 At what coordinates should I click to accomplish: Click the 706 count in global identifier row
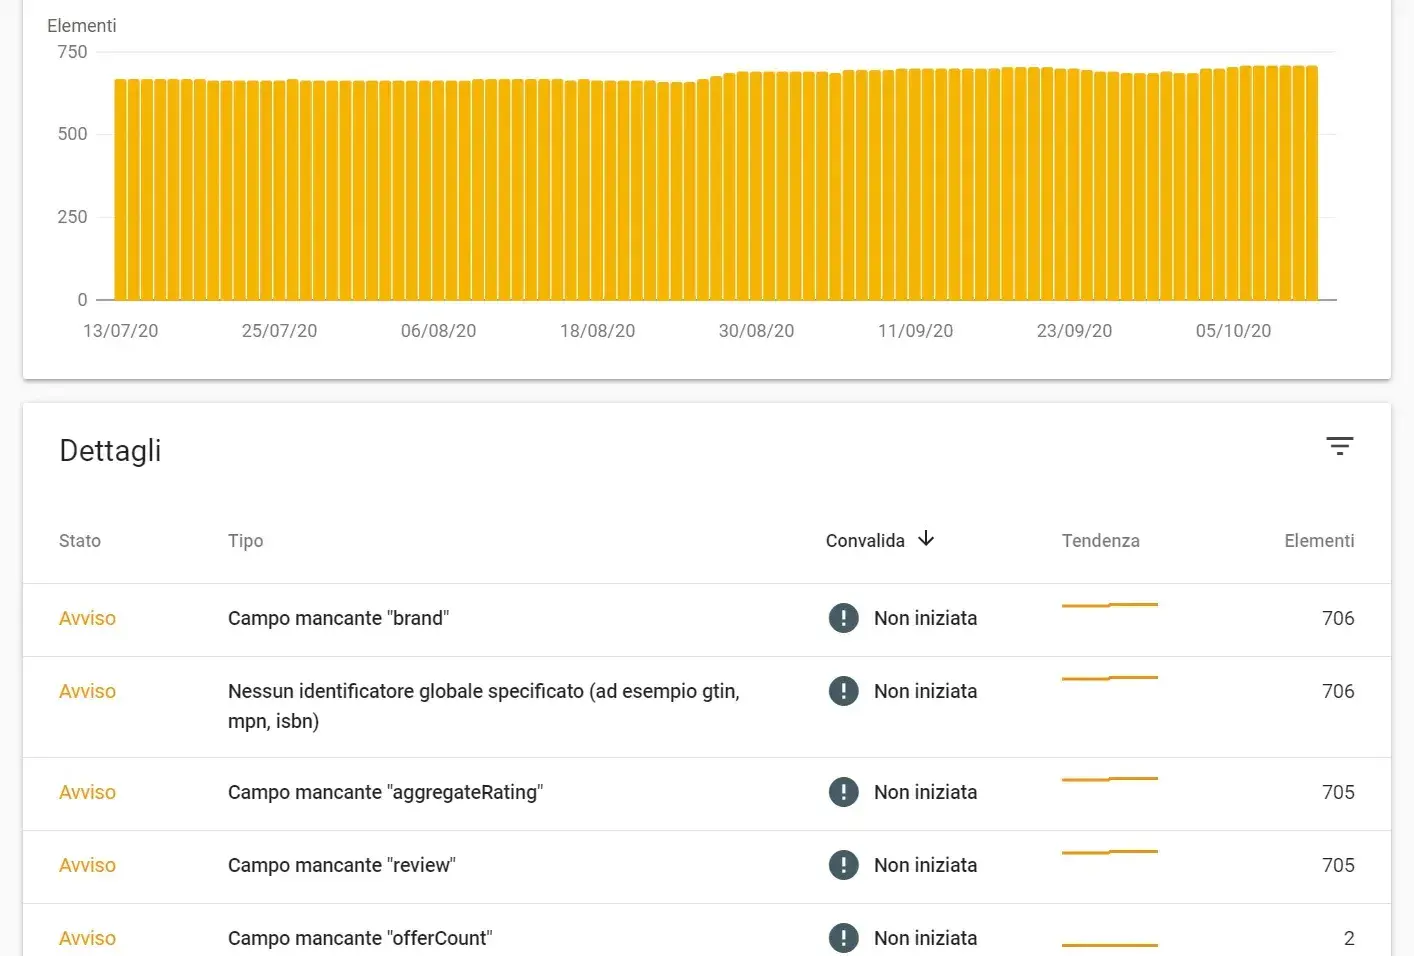pyautogui.click(x=1338, y=691)
